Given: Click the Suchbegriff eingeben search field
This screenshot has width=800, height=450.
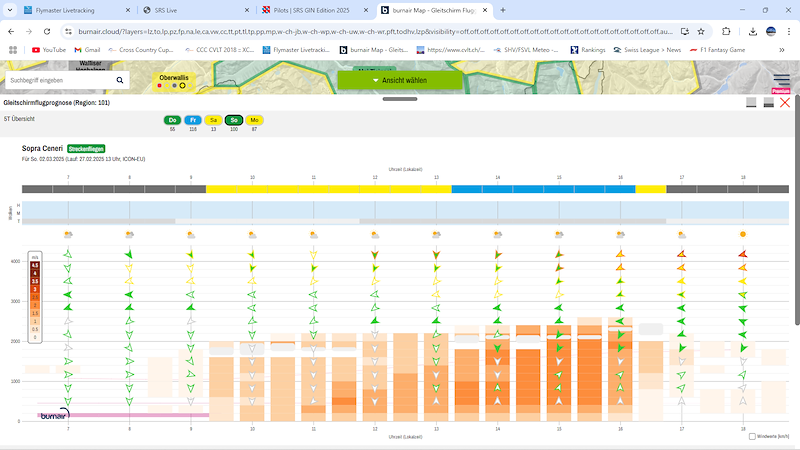Looking at the screenshot, I should coord(60,80).
